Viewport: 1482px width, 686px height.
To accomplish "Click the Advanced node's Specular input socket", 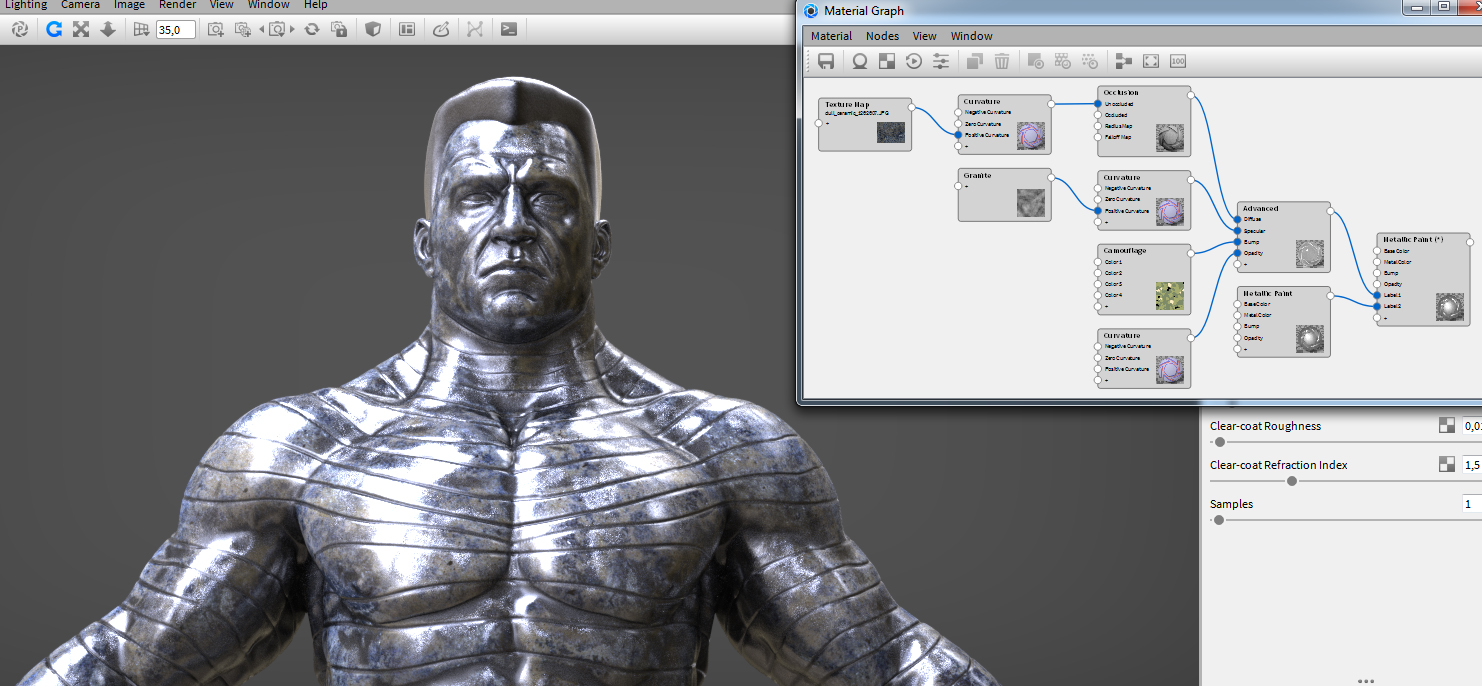I will tap(1238, 231).
